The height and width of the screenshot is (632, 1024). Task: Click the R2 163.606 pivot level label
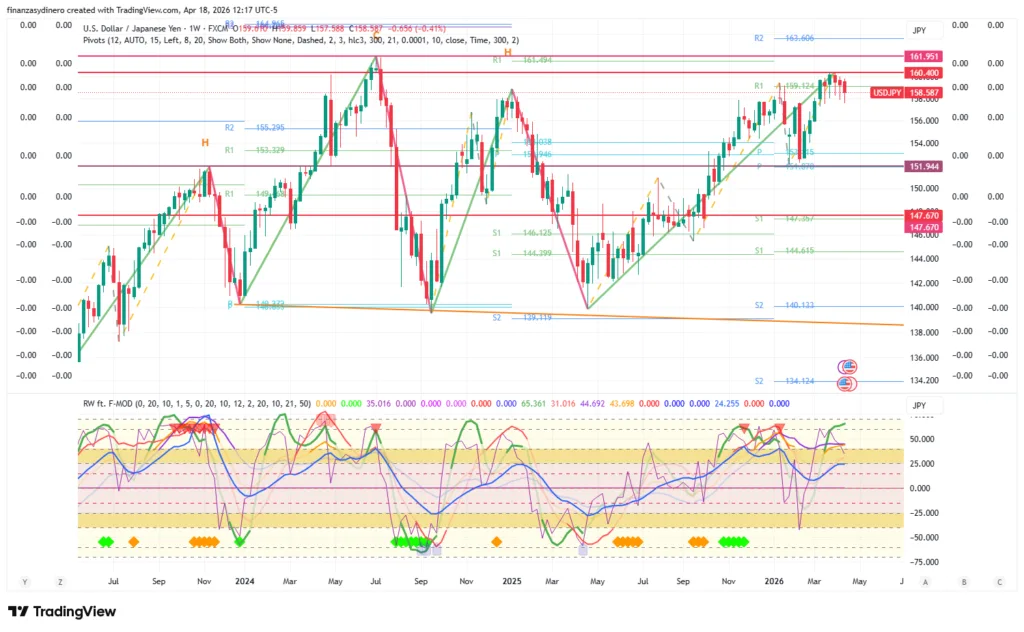pos(786,38)
